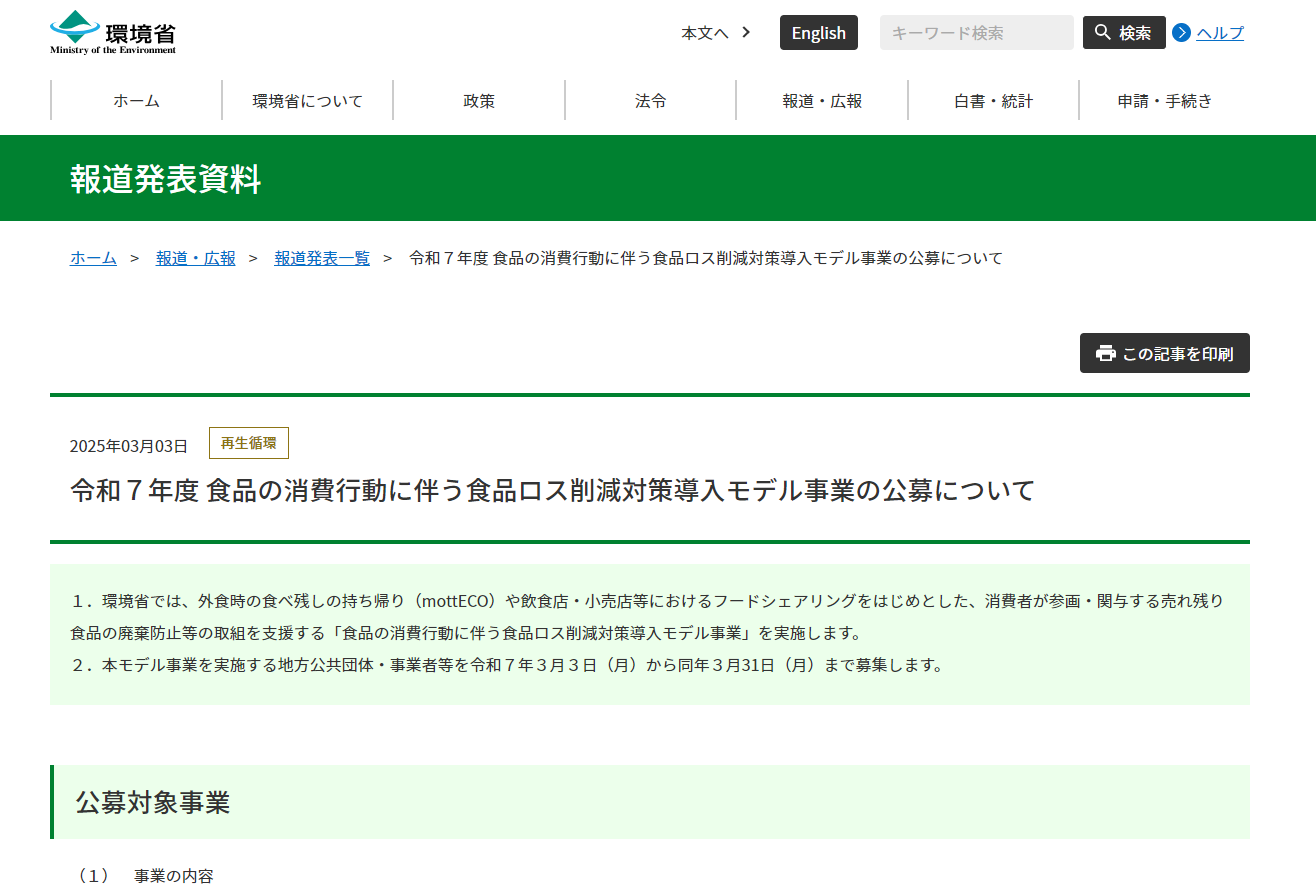Image resolution: width=1316 pixels, height=893 pixels.
Task: Click the chevron next to 本文へ
Action: pos(746,33)
